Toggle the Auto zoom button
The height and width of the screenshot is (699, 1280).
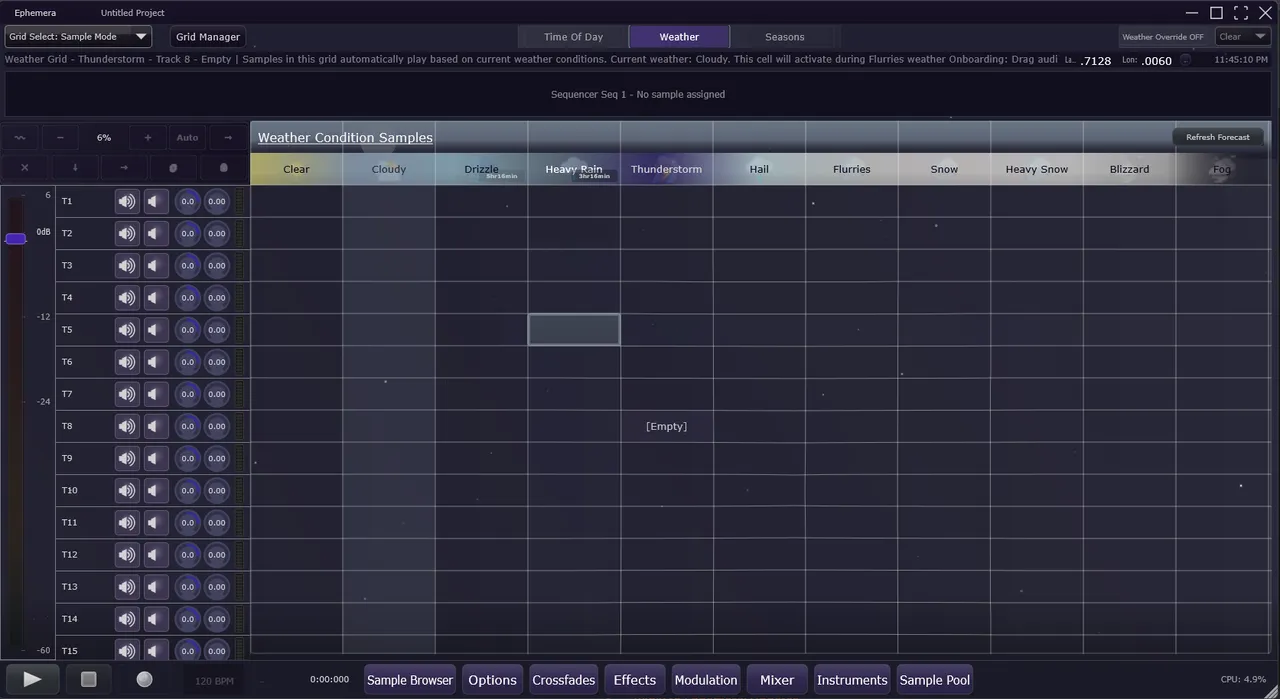(x=187, y=137)
